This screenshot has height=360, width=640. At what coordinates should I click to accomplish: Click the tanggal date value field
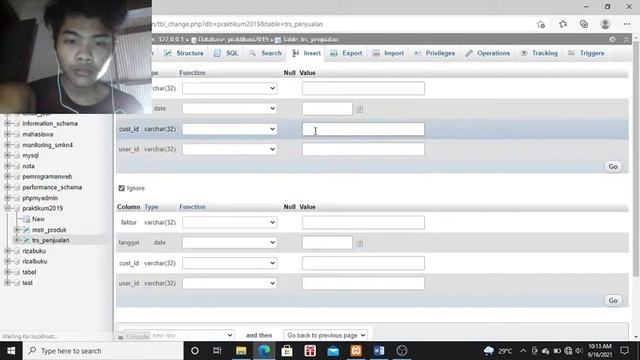[x=327, y=242]
